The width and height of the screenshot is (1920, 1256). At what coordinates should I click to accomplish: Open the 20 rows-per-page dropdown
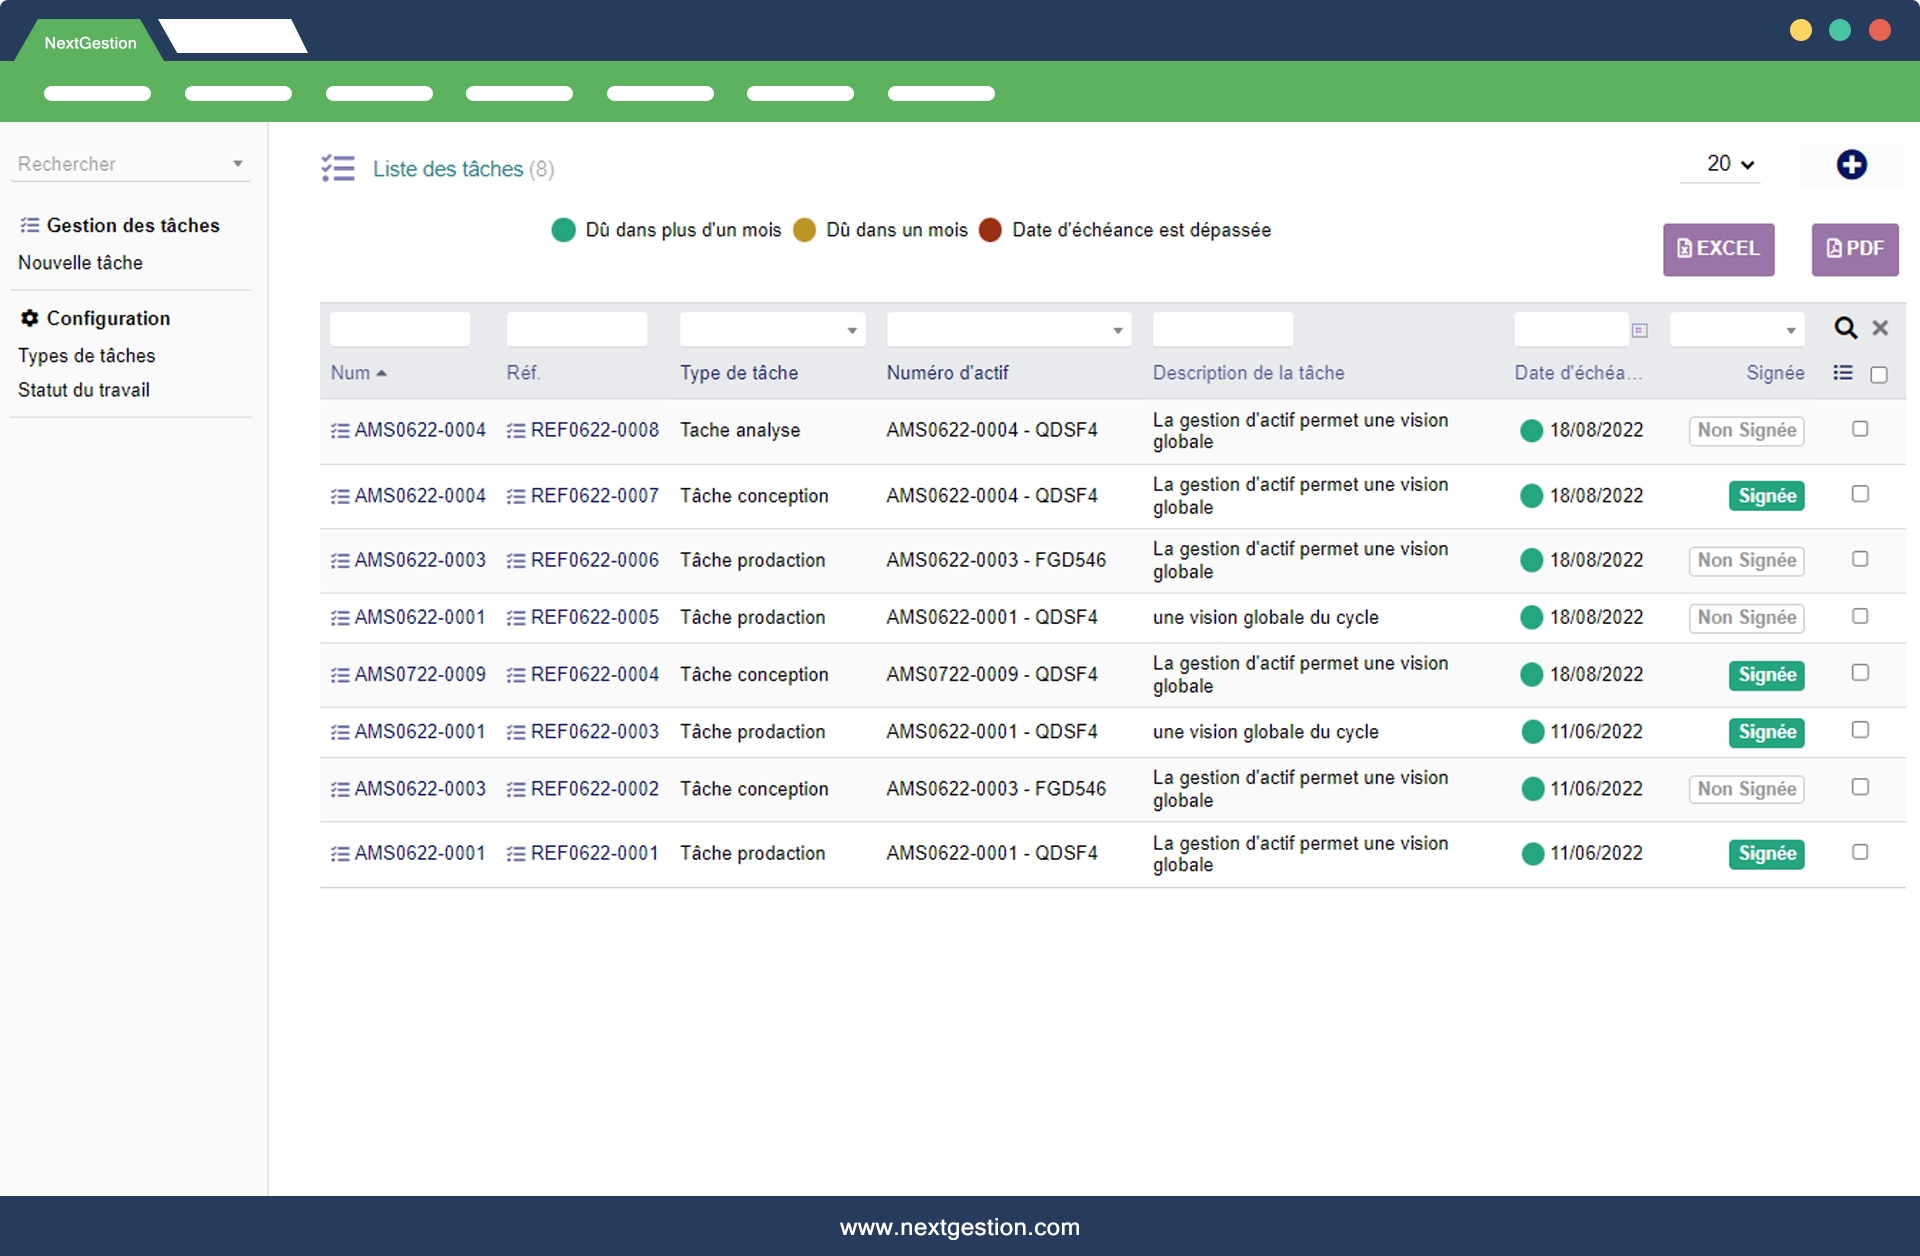[x=1730, y=164]
